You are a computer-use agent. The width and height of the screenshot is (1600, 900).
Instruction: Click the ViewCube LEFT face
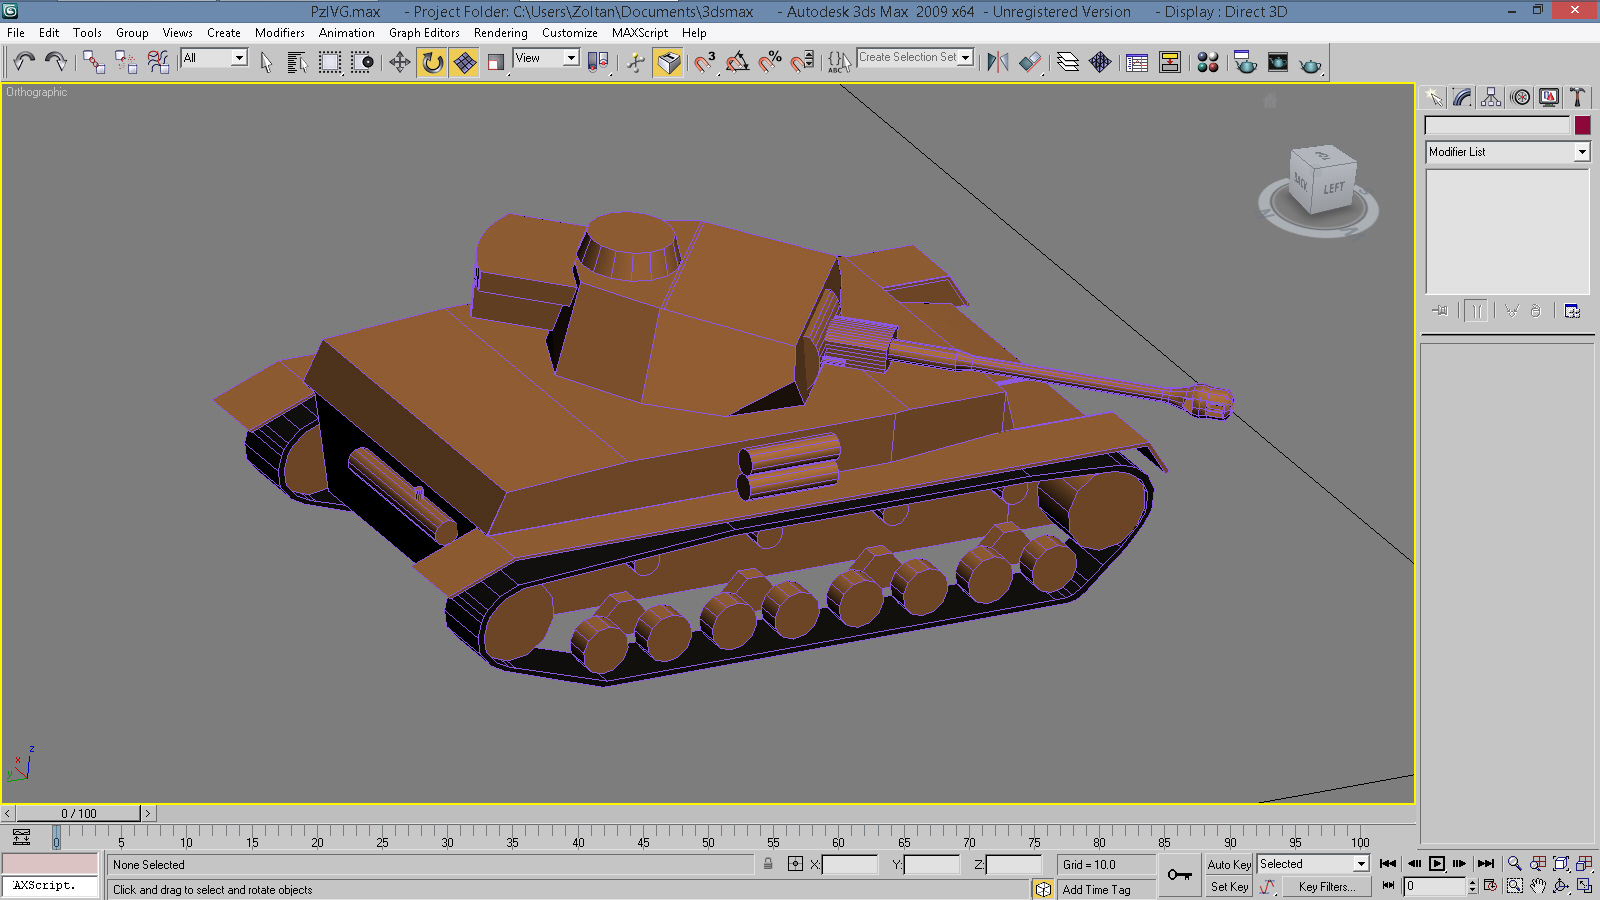(1334, 188)
